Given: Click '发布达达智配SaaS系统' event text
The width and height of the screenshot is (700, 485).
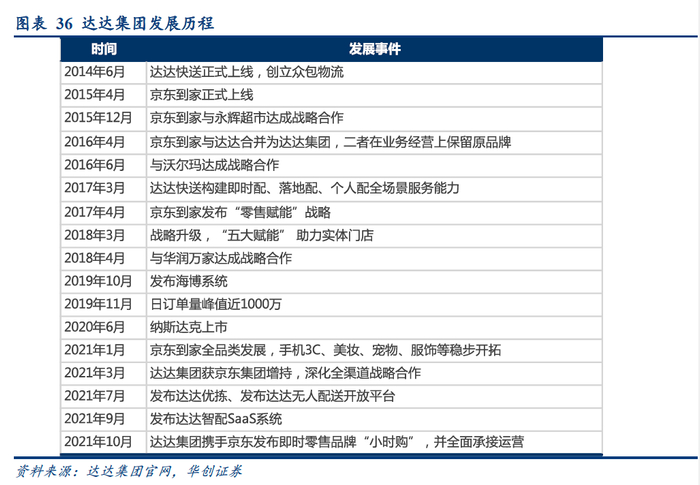Looking at the screenshot, I should point(216,419).
